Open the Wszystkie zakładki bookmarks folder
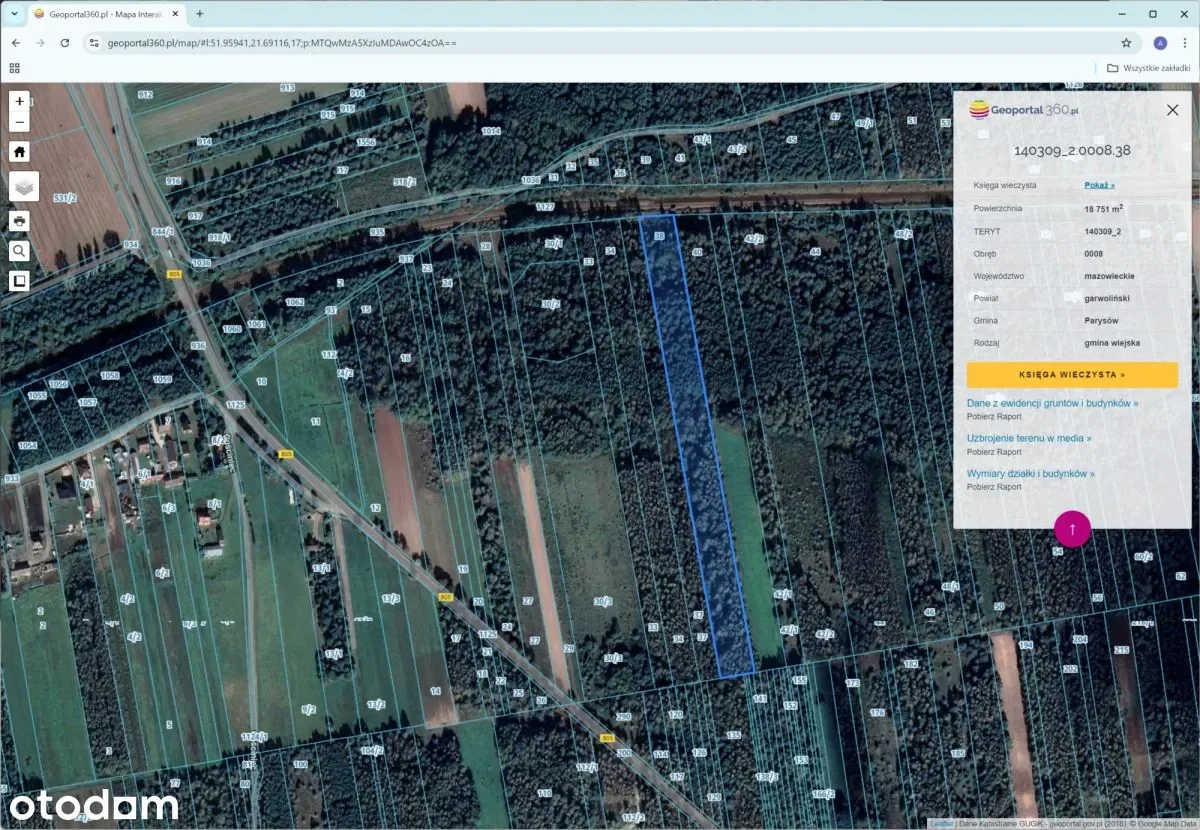 click(x=1150, y=68)
